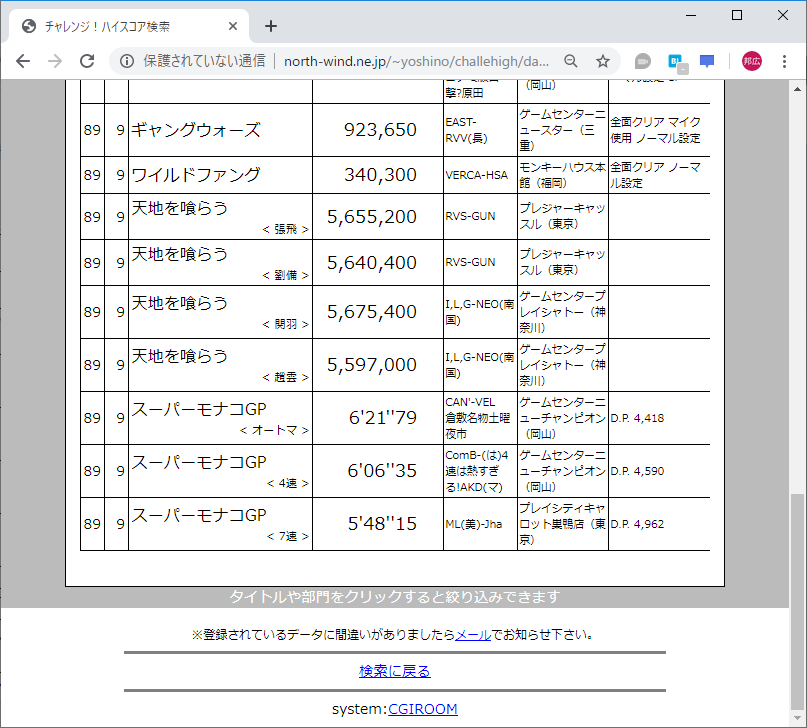Viewport: 807px width, 728px height.
Task: Click the gray camera extension icon
Action: pyautogui.click(x=642, y=61)
